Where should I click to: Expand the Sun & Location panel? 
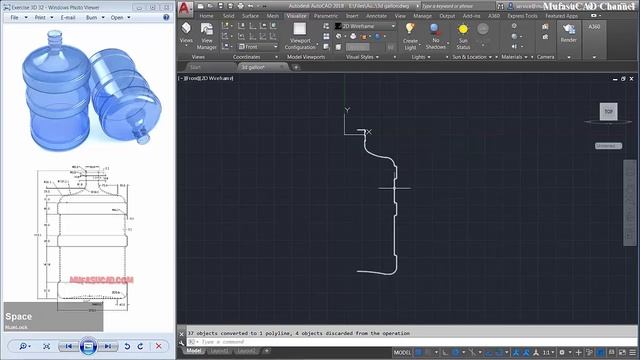[491, 57]
